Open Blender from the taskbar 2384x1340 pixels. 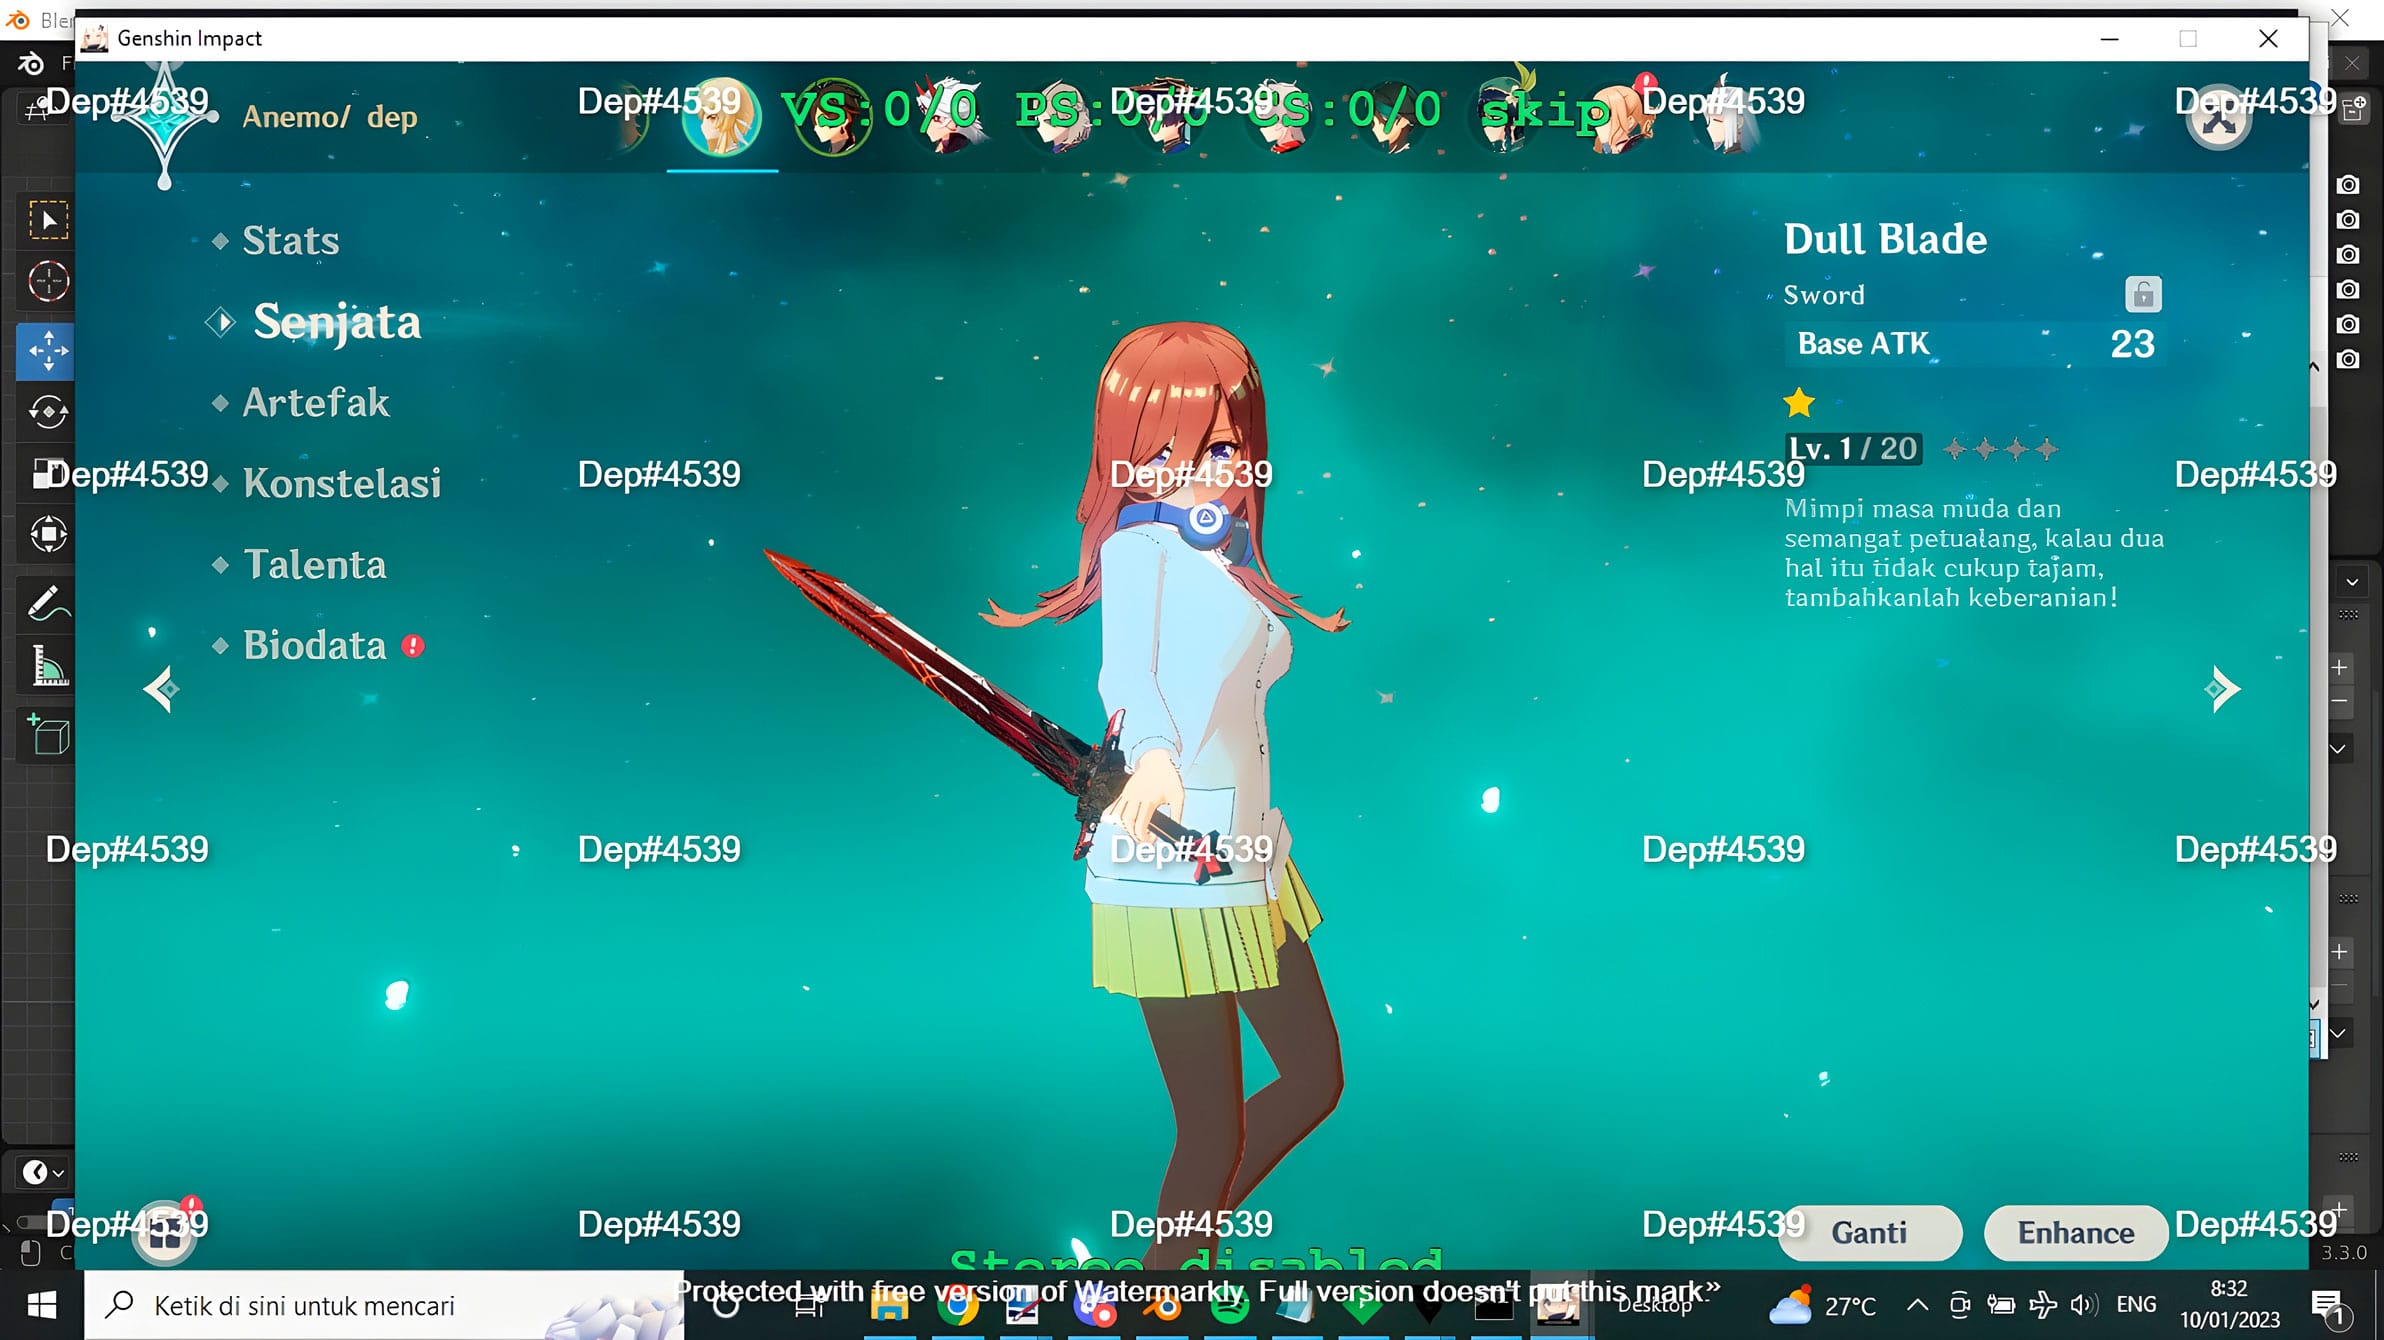(1163, 1306)
